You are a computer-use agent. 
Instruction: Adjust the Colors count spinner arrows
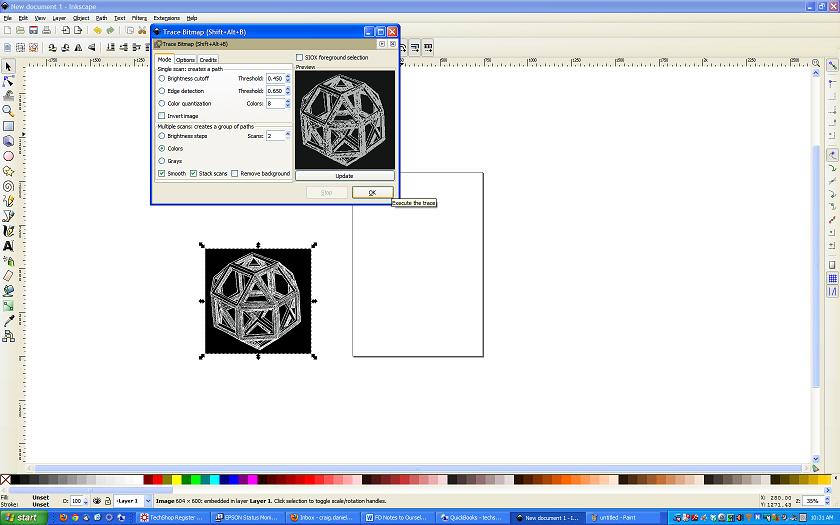tap(288, 103)
